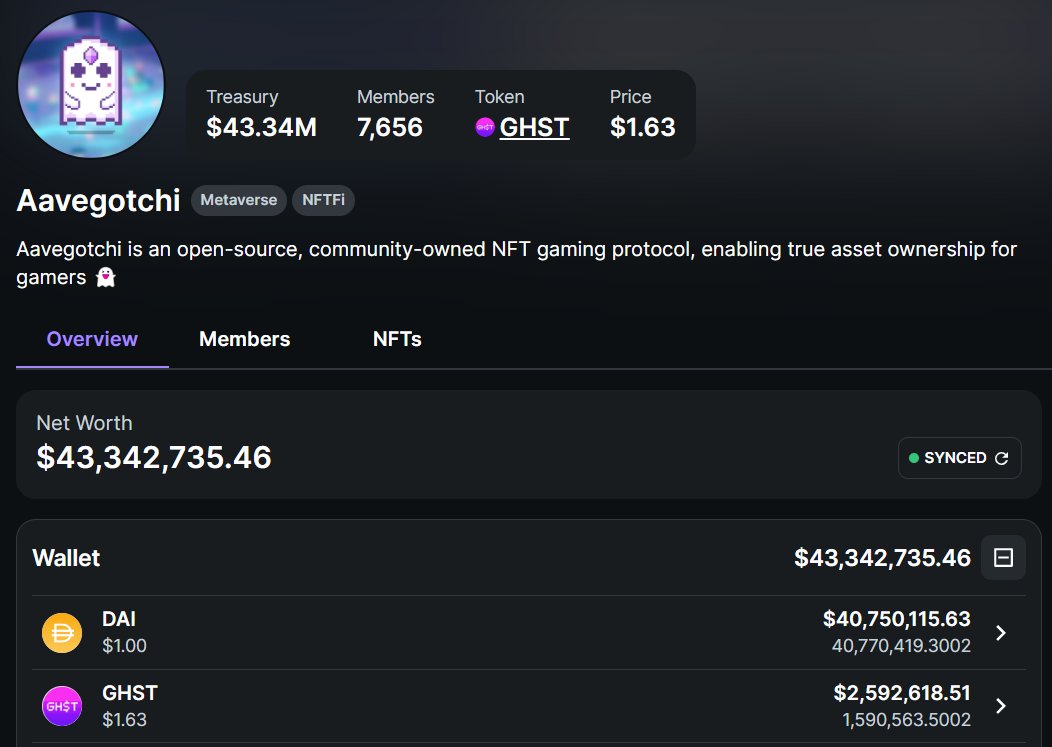The width and height of the screenshot is (1052, 747).
Task: Click the small GHST token icon beside the link
Action: pyautogui.click(x=484, y=127)
